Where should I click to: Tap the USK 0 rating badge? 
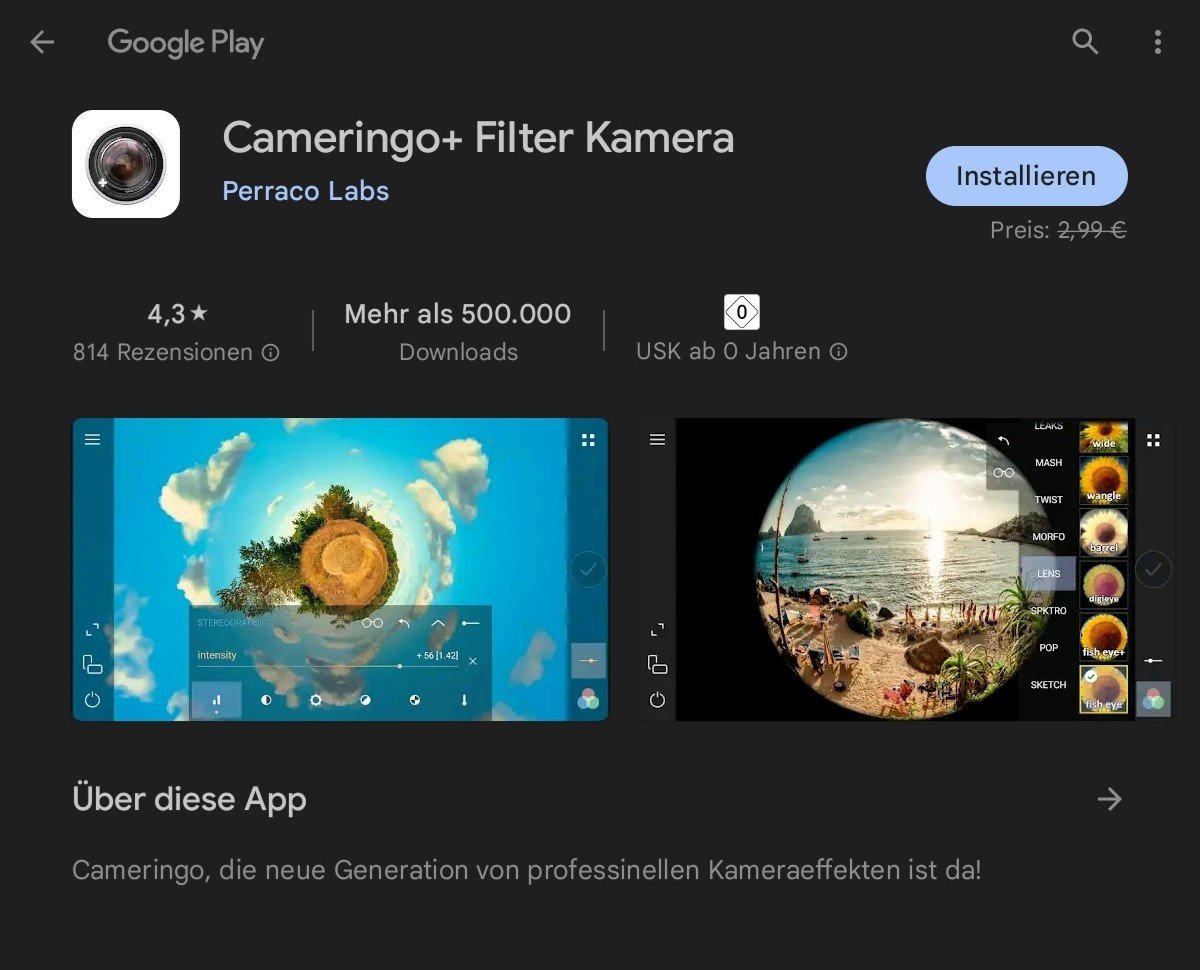742,312
